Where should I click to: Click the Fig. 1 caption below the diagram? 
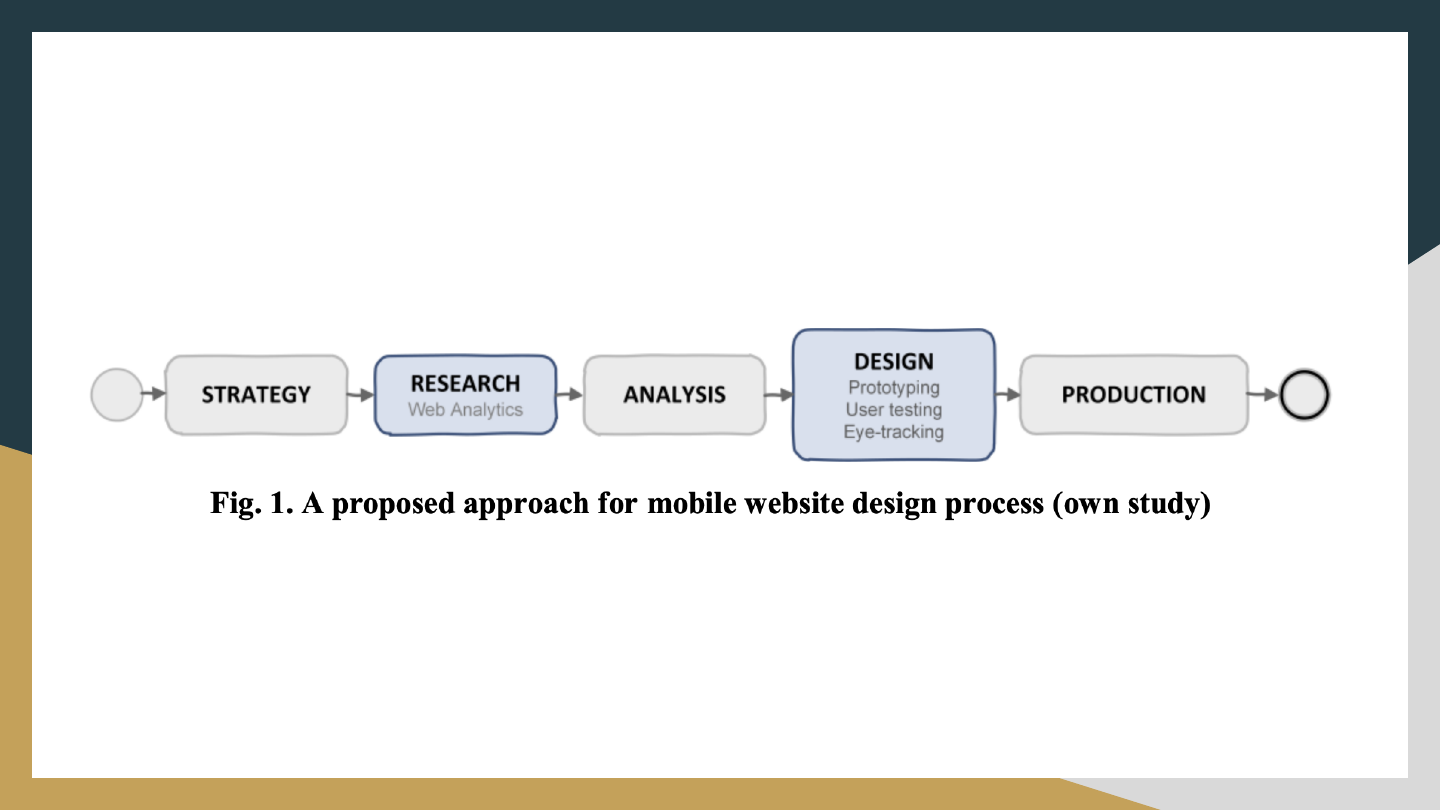point(710,503)
